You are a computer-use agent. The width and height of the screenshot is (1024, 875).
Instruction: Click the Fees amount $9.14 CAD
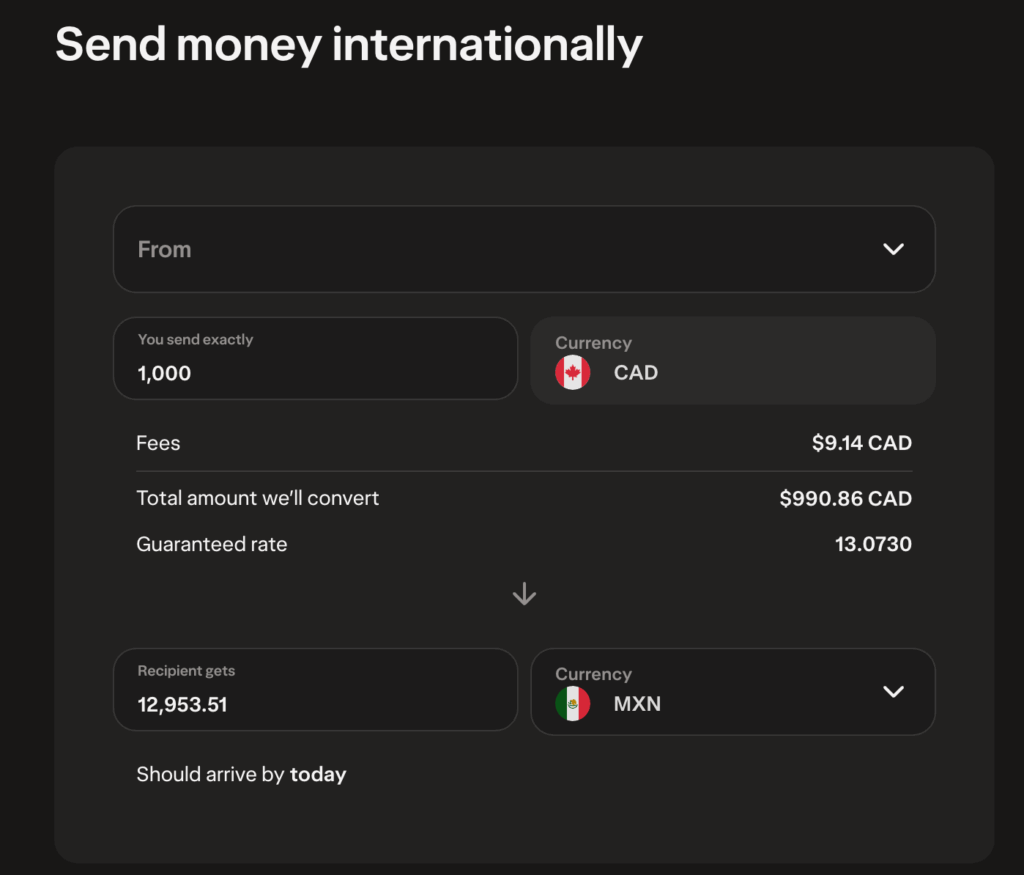[x=861, y=442]
